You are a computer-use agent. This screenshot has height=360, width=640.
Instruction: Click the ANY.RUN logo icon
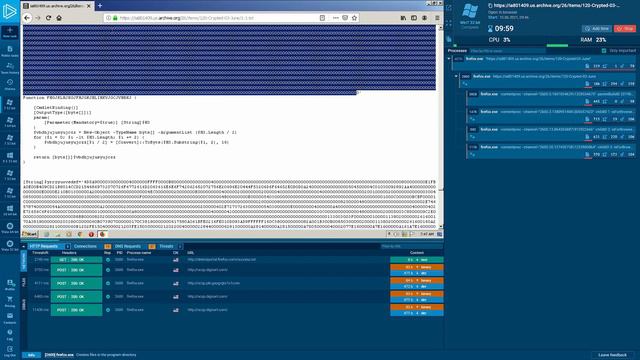click(x=9, y=11)
